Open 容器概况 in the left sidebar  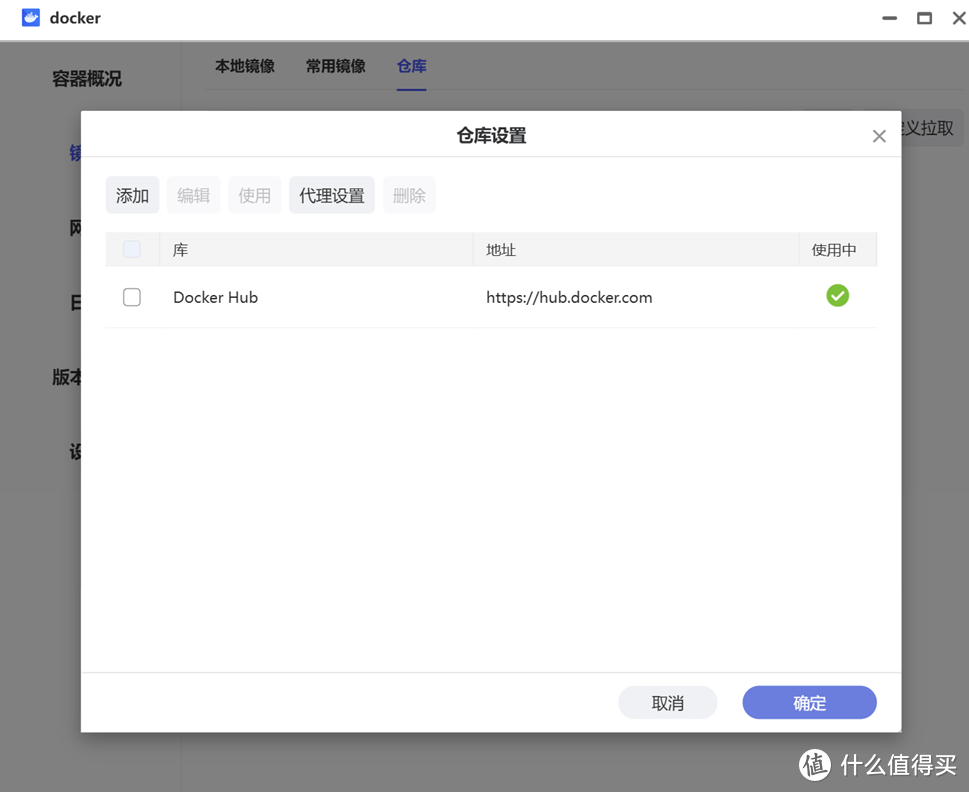(85, 78)
